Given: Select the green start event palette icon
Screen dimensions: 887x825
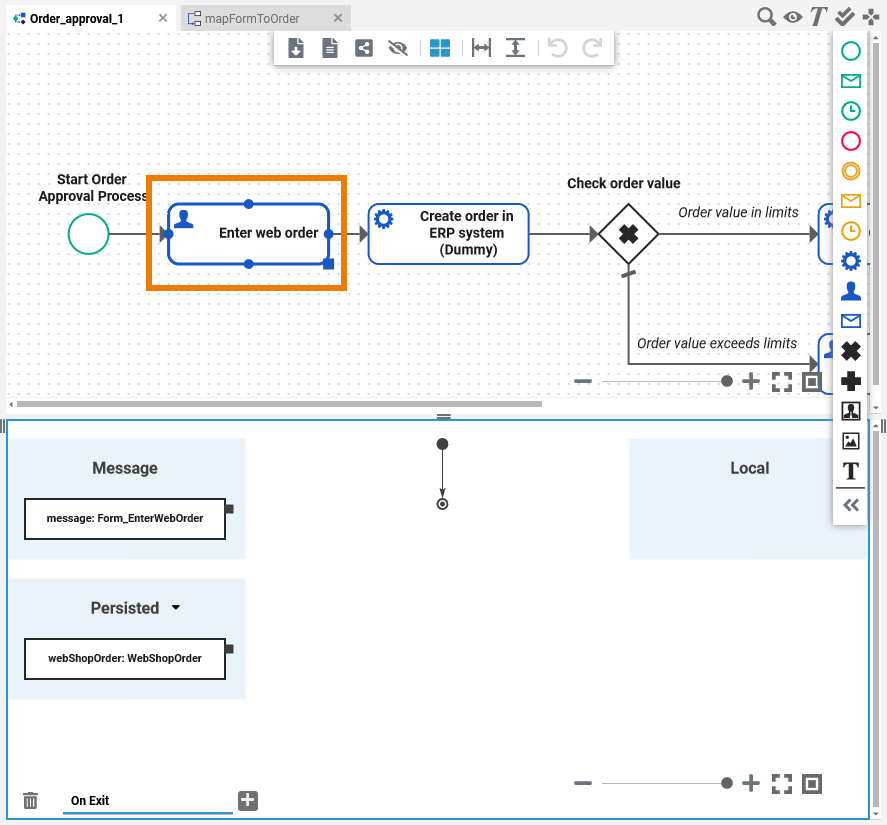Looking at the screenshot, I should click(850, 51).
